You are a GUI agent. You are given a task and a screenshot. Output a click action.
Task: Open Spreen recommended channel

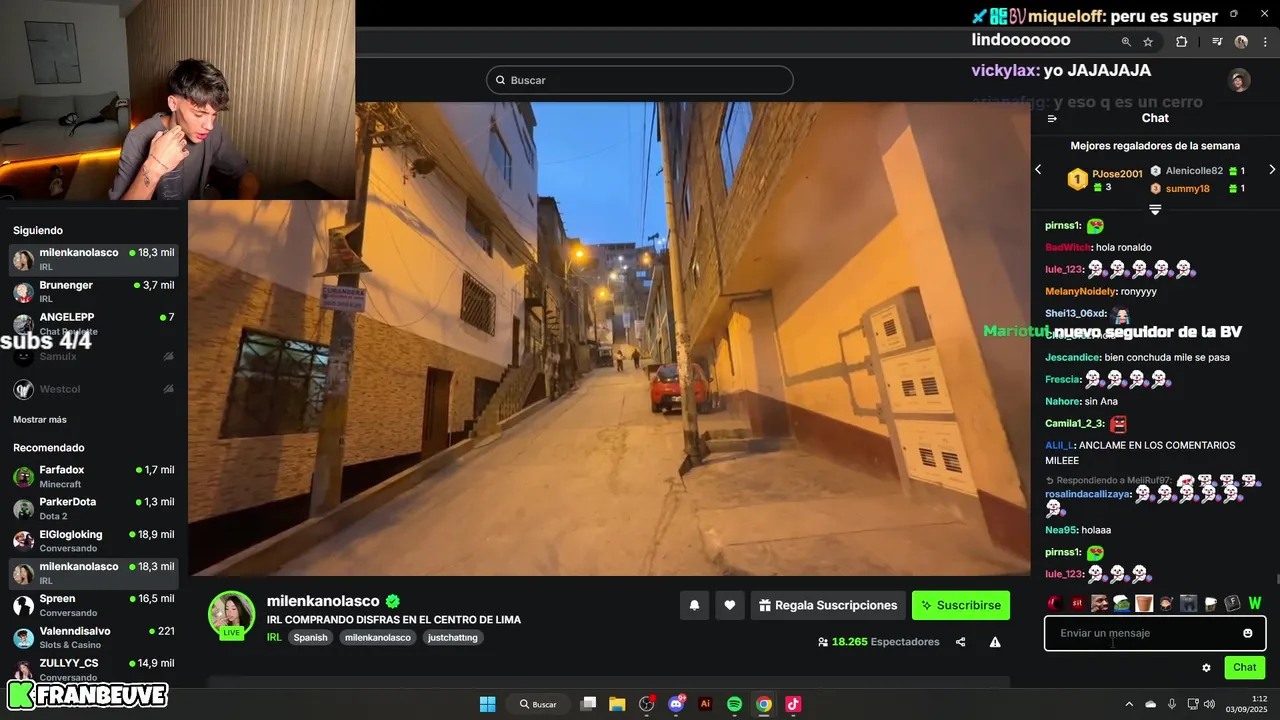pos(94,605)
